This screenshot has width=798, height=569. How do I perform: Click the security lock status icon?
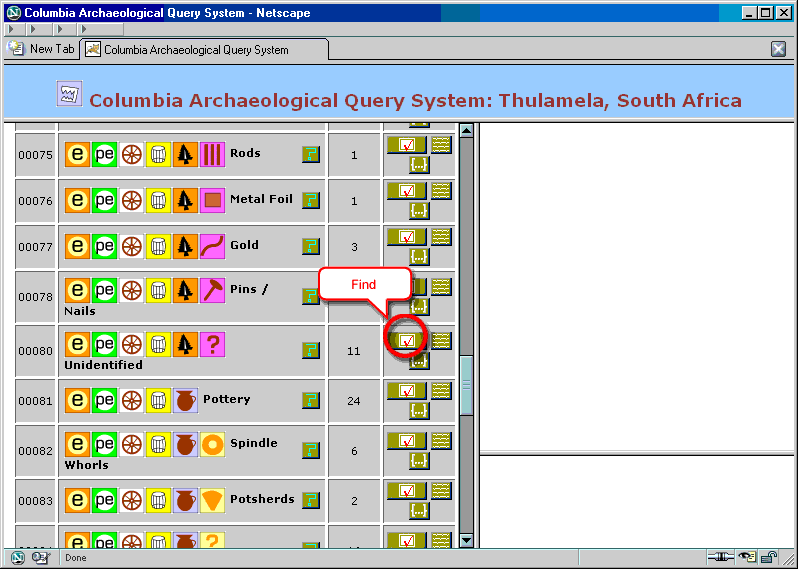pos(770,558)
